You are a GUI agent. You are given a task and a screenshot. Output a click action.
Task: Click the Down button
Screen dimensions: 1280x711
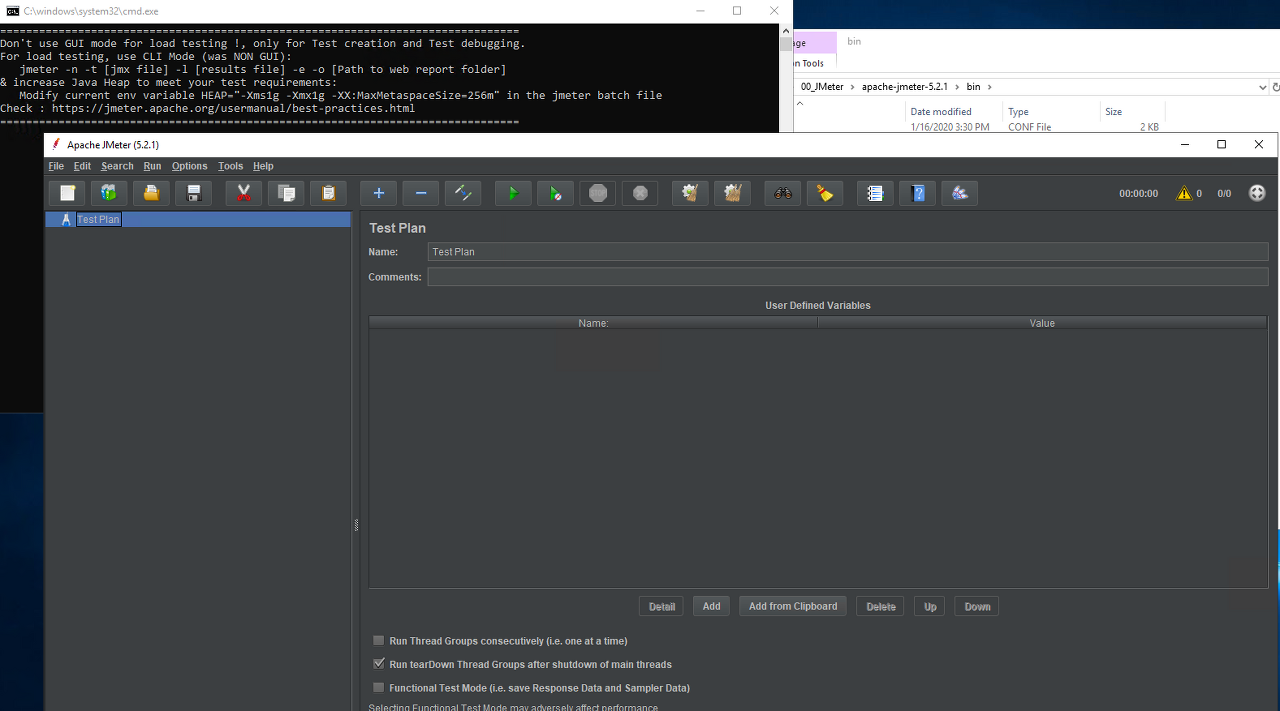(x=977, y=606)
